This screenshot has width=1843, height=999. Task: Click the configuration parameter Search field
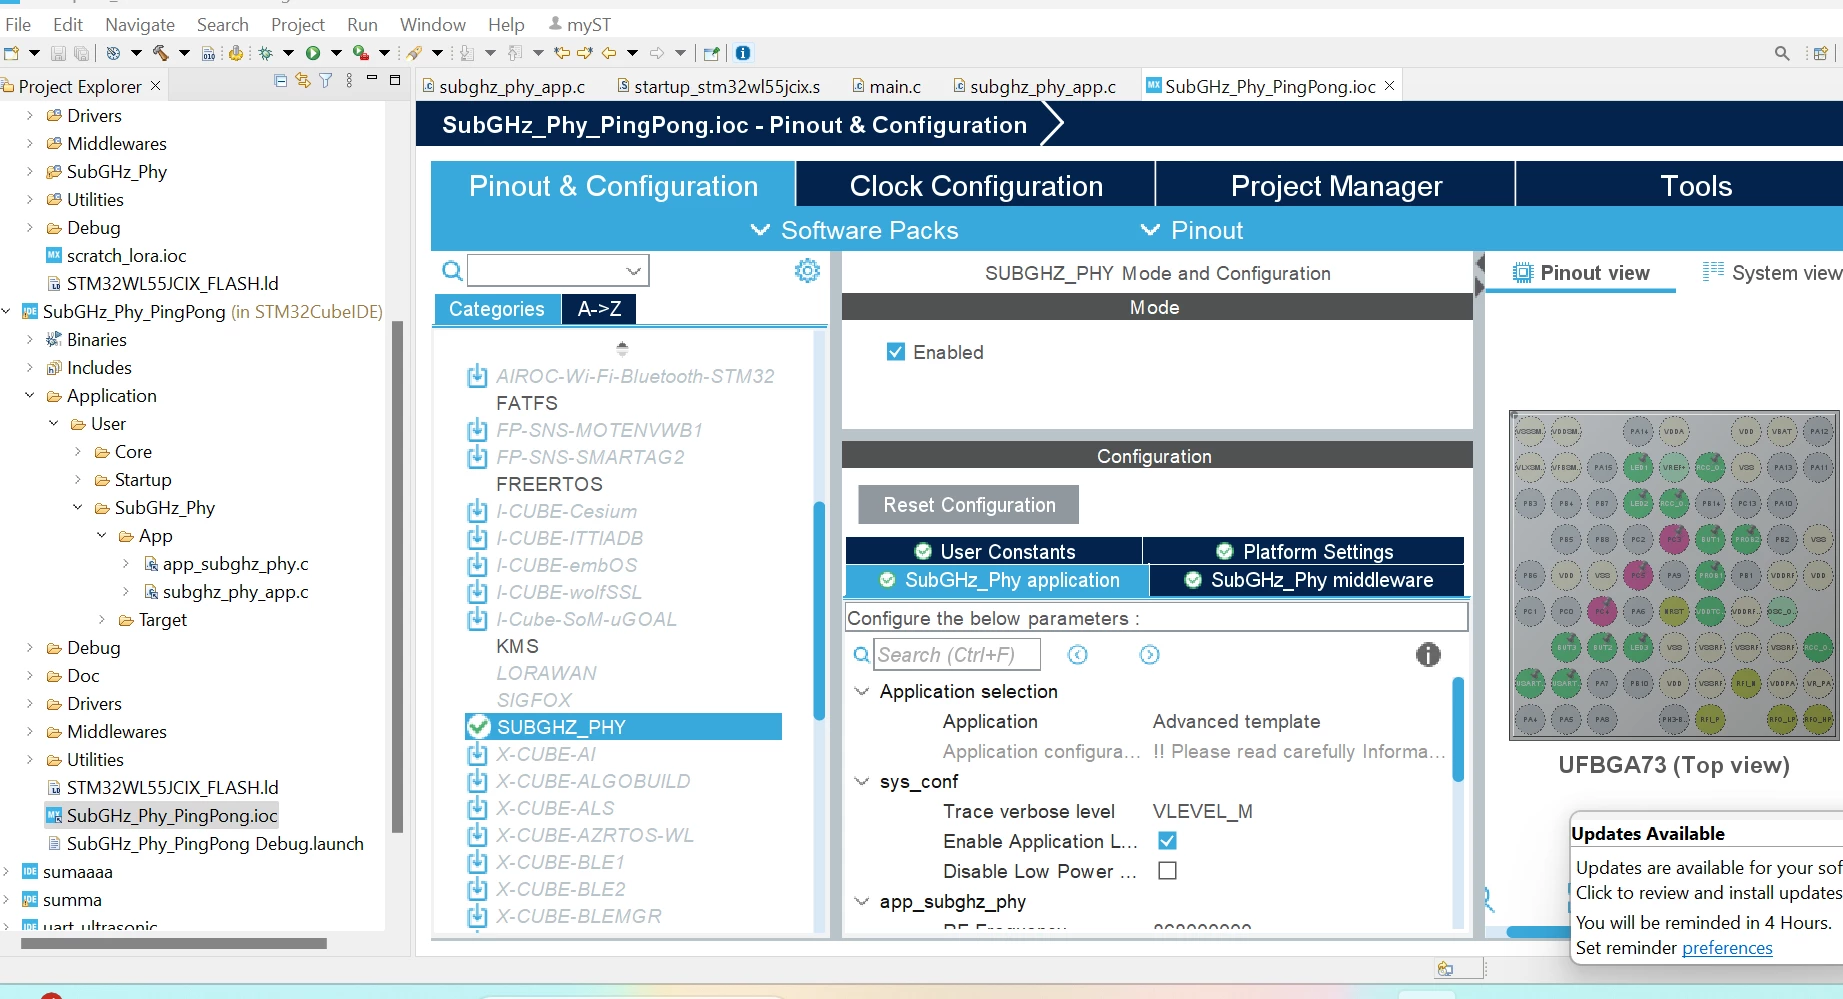click(957, 655)
